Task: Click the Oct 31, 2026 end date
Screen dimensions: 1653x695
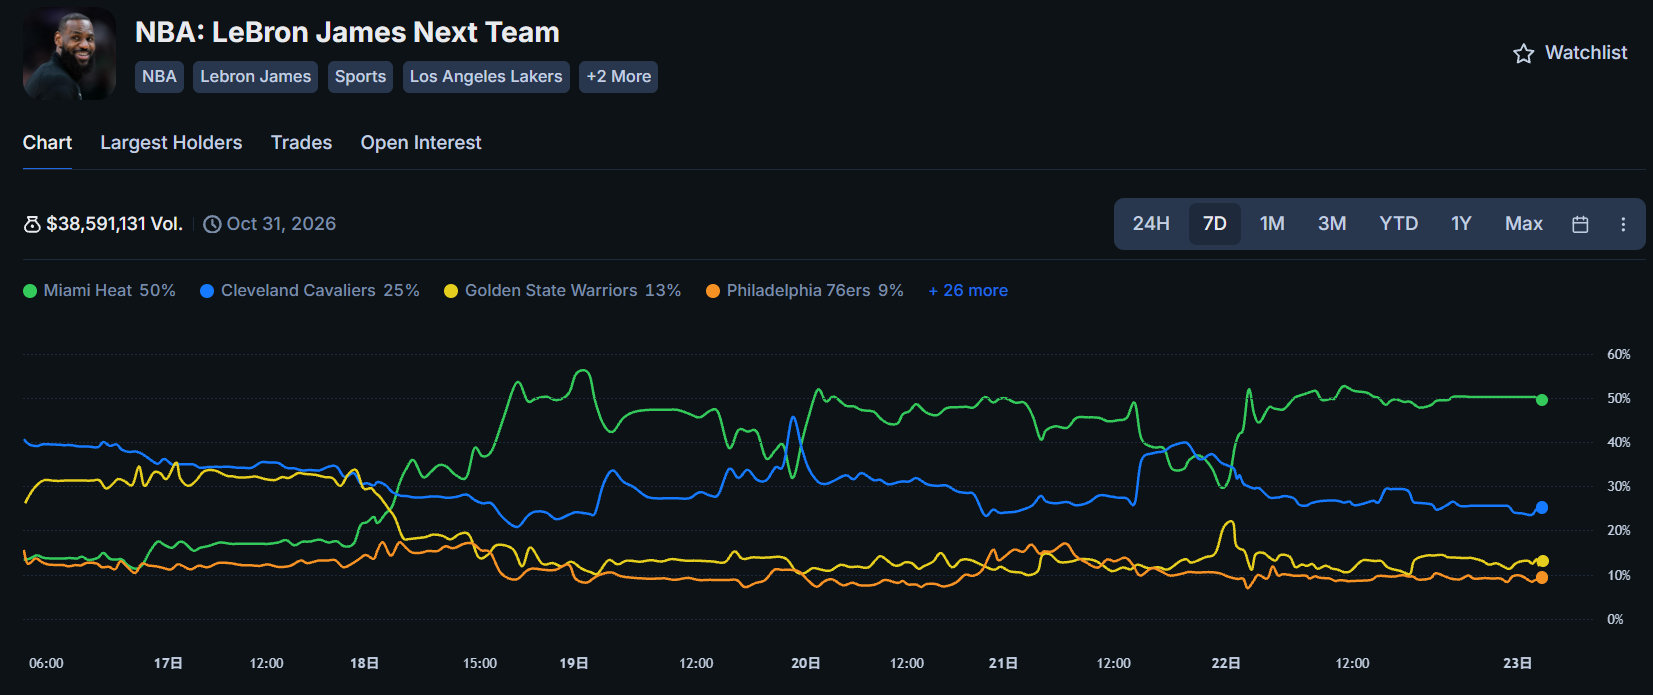Action: pos(281,224)
